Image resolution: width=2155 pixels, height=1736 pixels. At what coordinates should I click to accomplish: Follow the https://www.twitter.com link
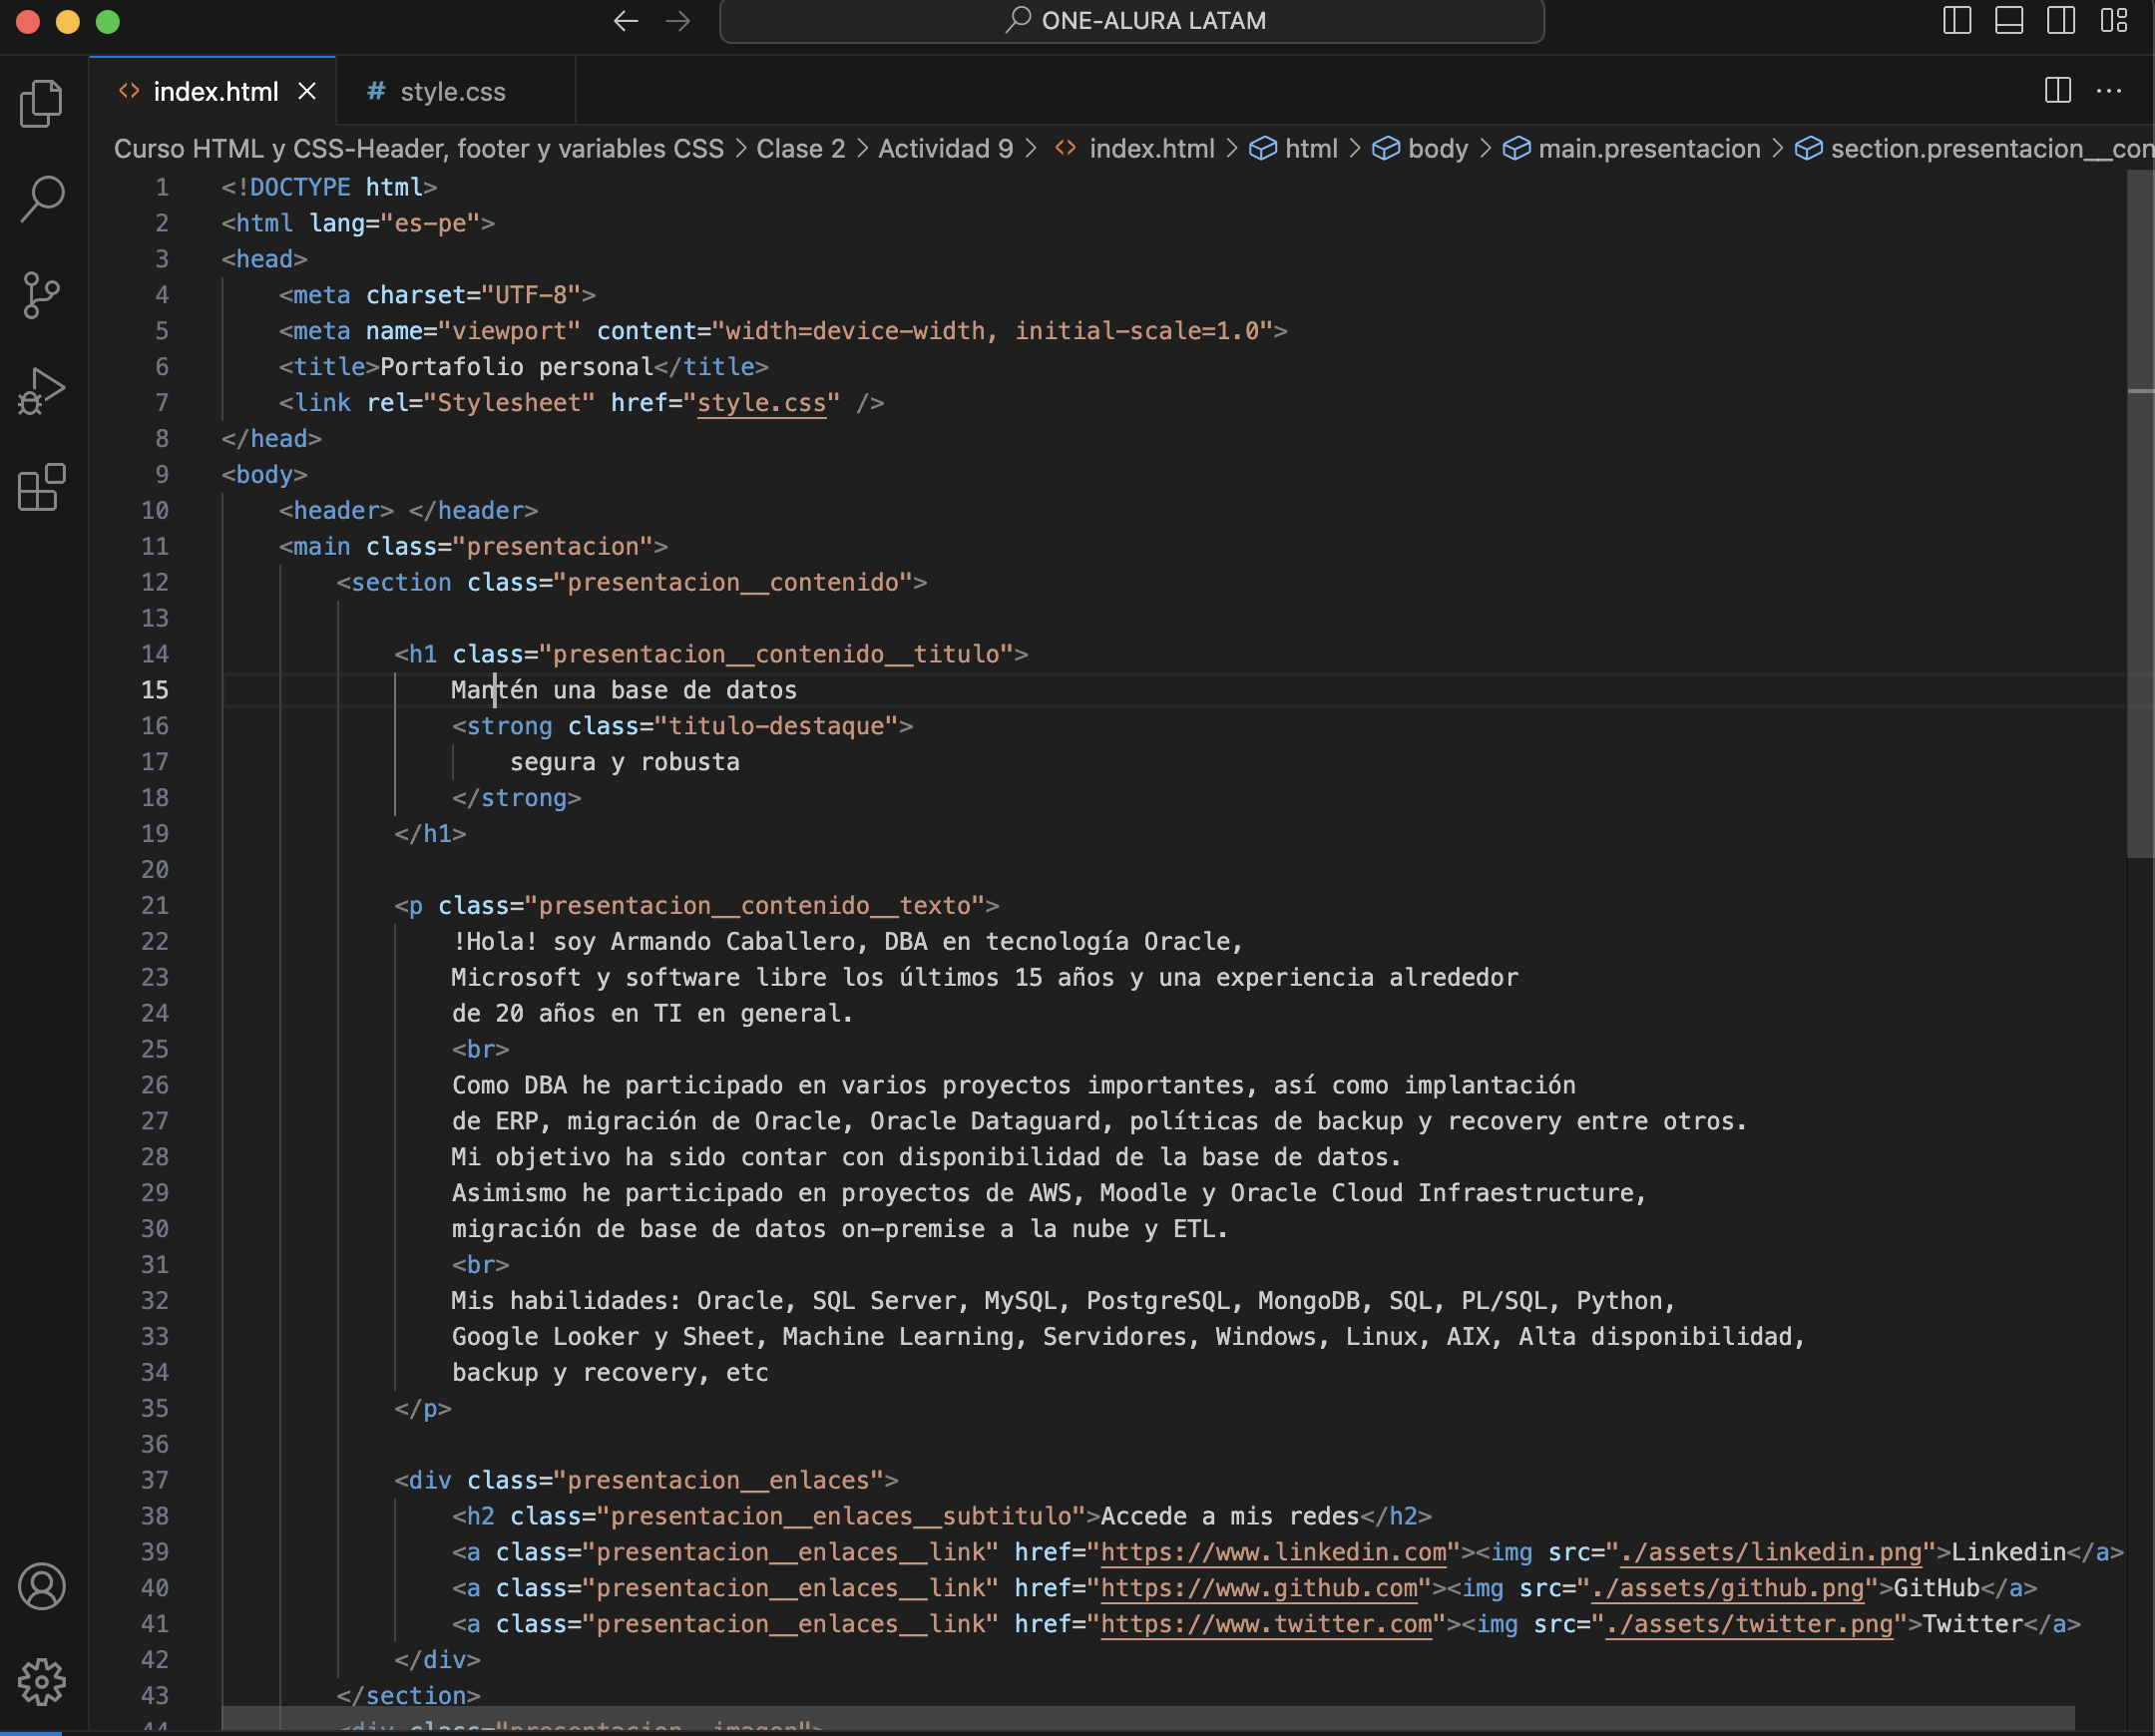point(1267,1624)
